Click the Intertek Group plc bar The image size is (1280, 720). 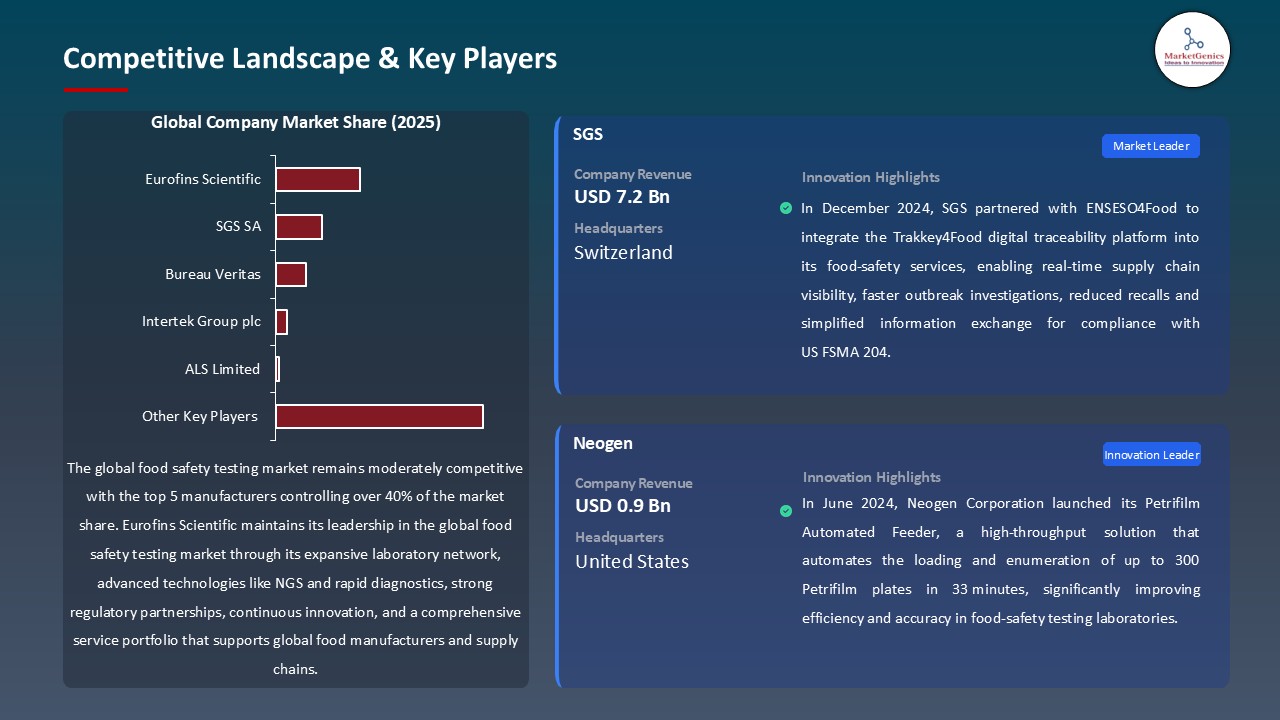click(282, 322)
